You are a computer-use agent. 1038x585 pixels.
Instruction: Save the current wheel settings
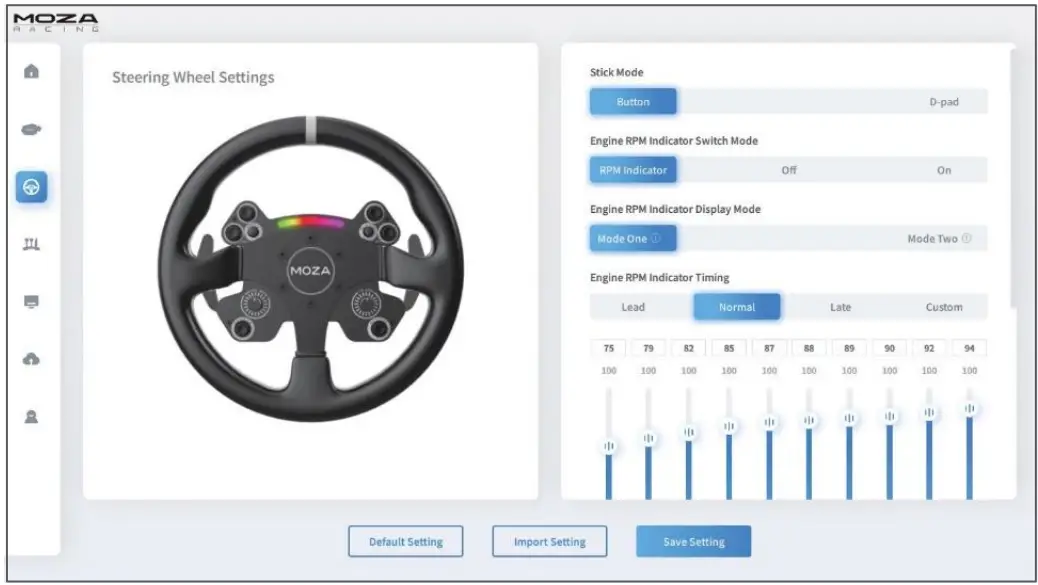(694, 541)
